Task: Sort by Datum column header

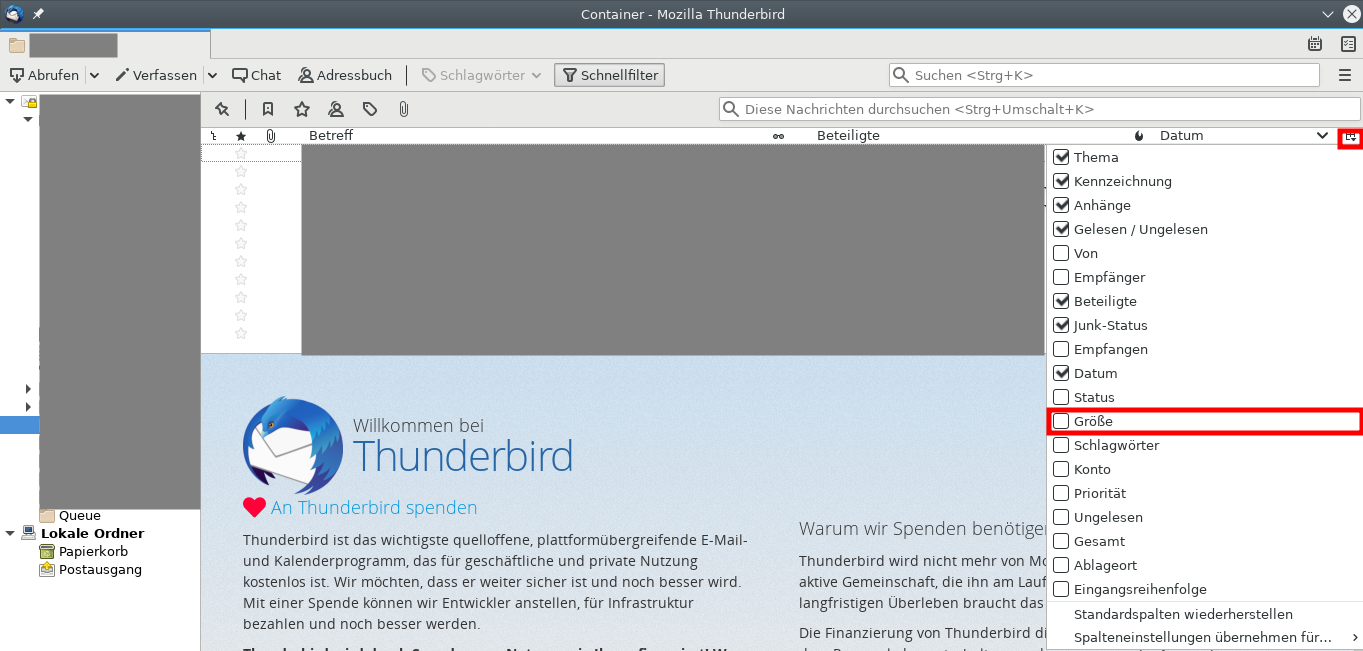Action: pyautogui.click(x=1182, y=136)
